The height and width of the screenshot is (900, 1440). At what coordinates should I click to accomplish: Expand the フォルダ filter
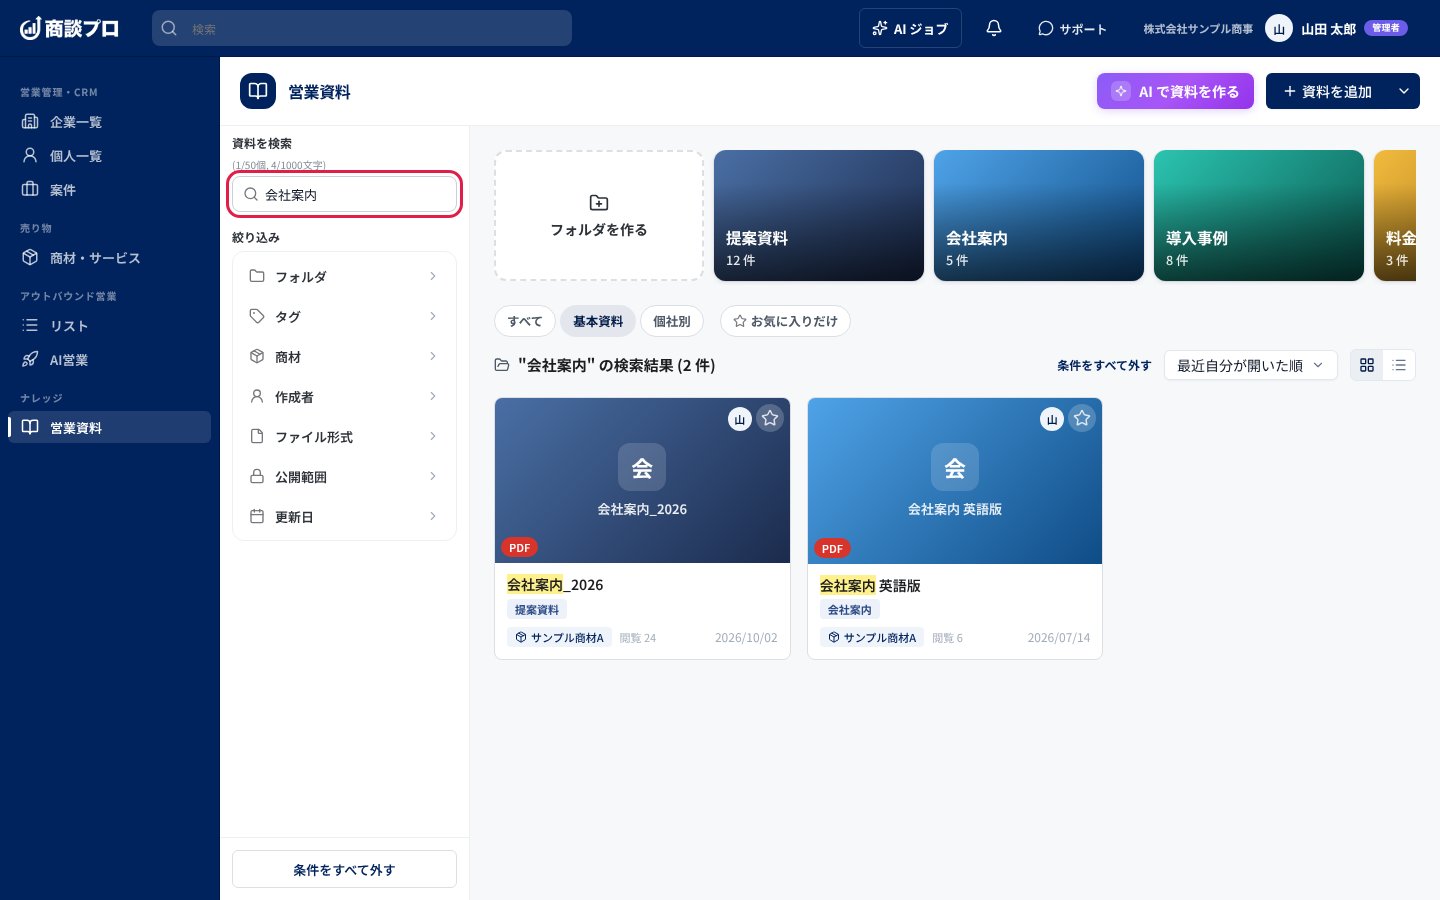tap(344, 276)
